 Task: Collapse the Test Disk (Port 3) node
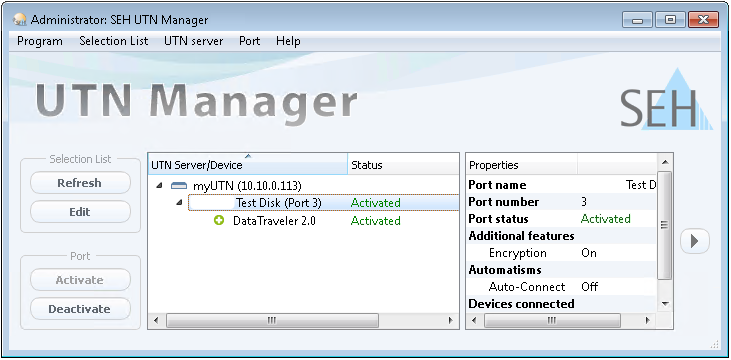tap(179, 203)
